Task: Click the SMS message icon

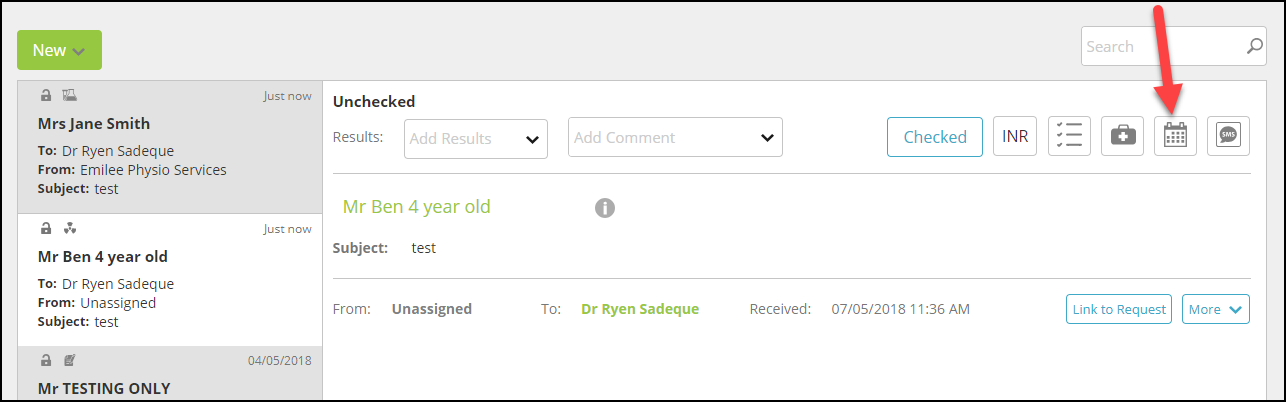Action: coord(1228,136)
